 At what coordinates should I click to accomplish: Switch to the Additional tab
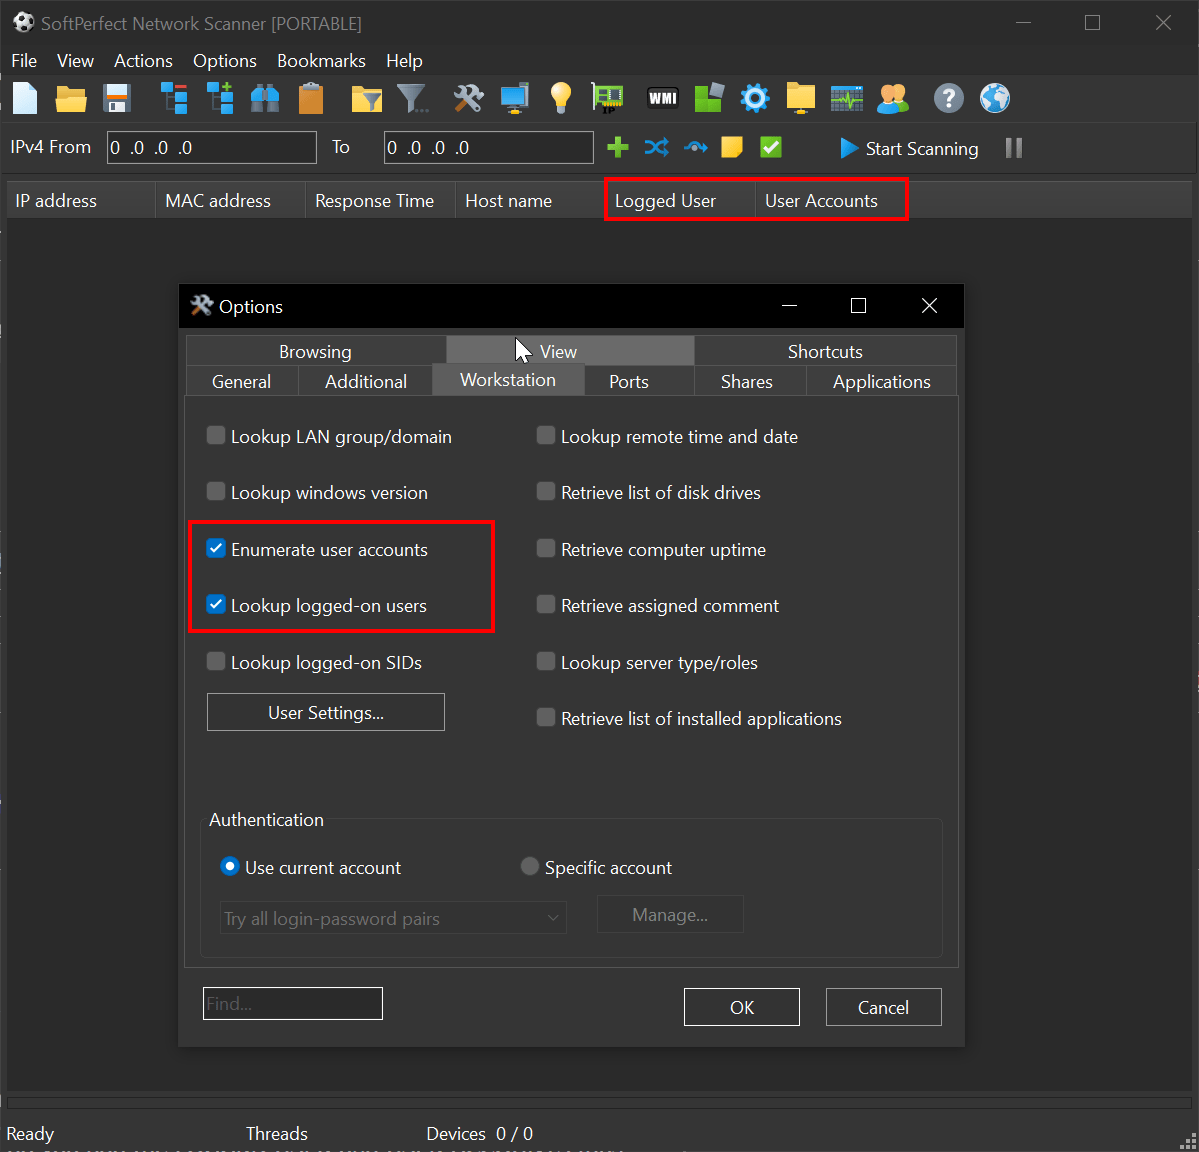point(366,381)
